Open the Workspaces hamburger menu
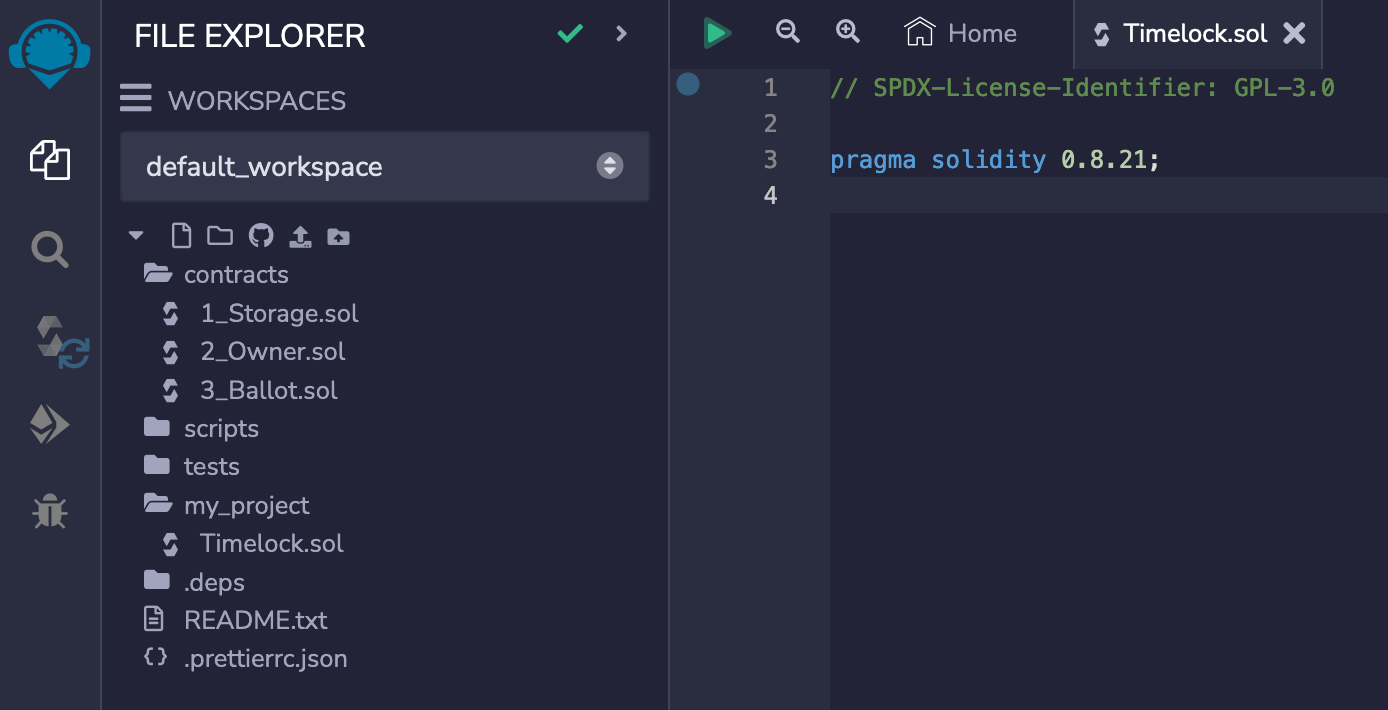This screenshot has height=710, width=1388. tap(136, 98)
